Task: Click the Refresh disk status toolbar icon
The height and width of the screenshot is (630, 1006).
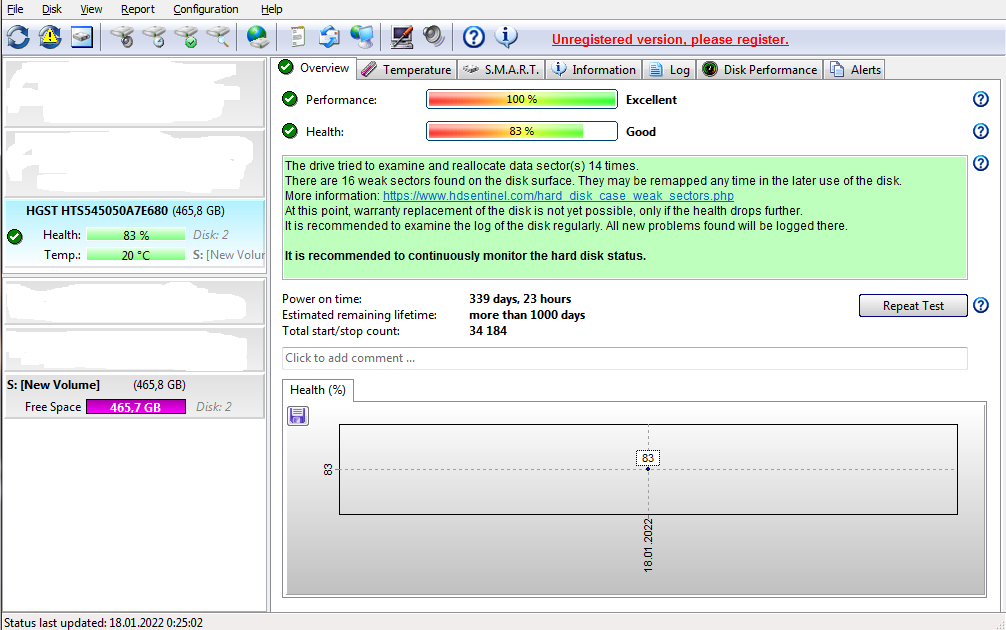Action: (18, 38)
